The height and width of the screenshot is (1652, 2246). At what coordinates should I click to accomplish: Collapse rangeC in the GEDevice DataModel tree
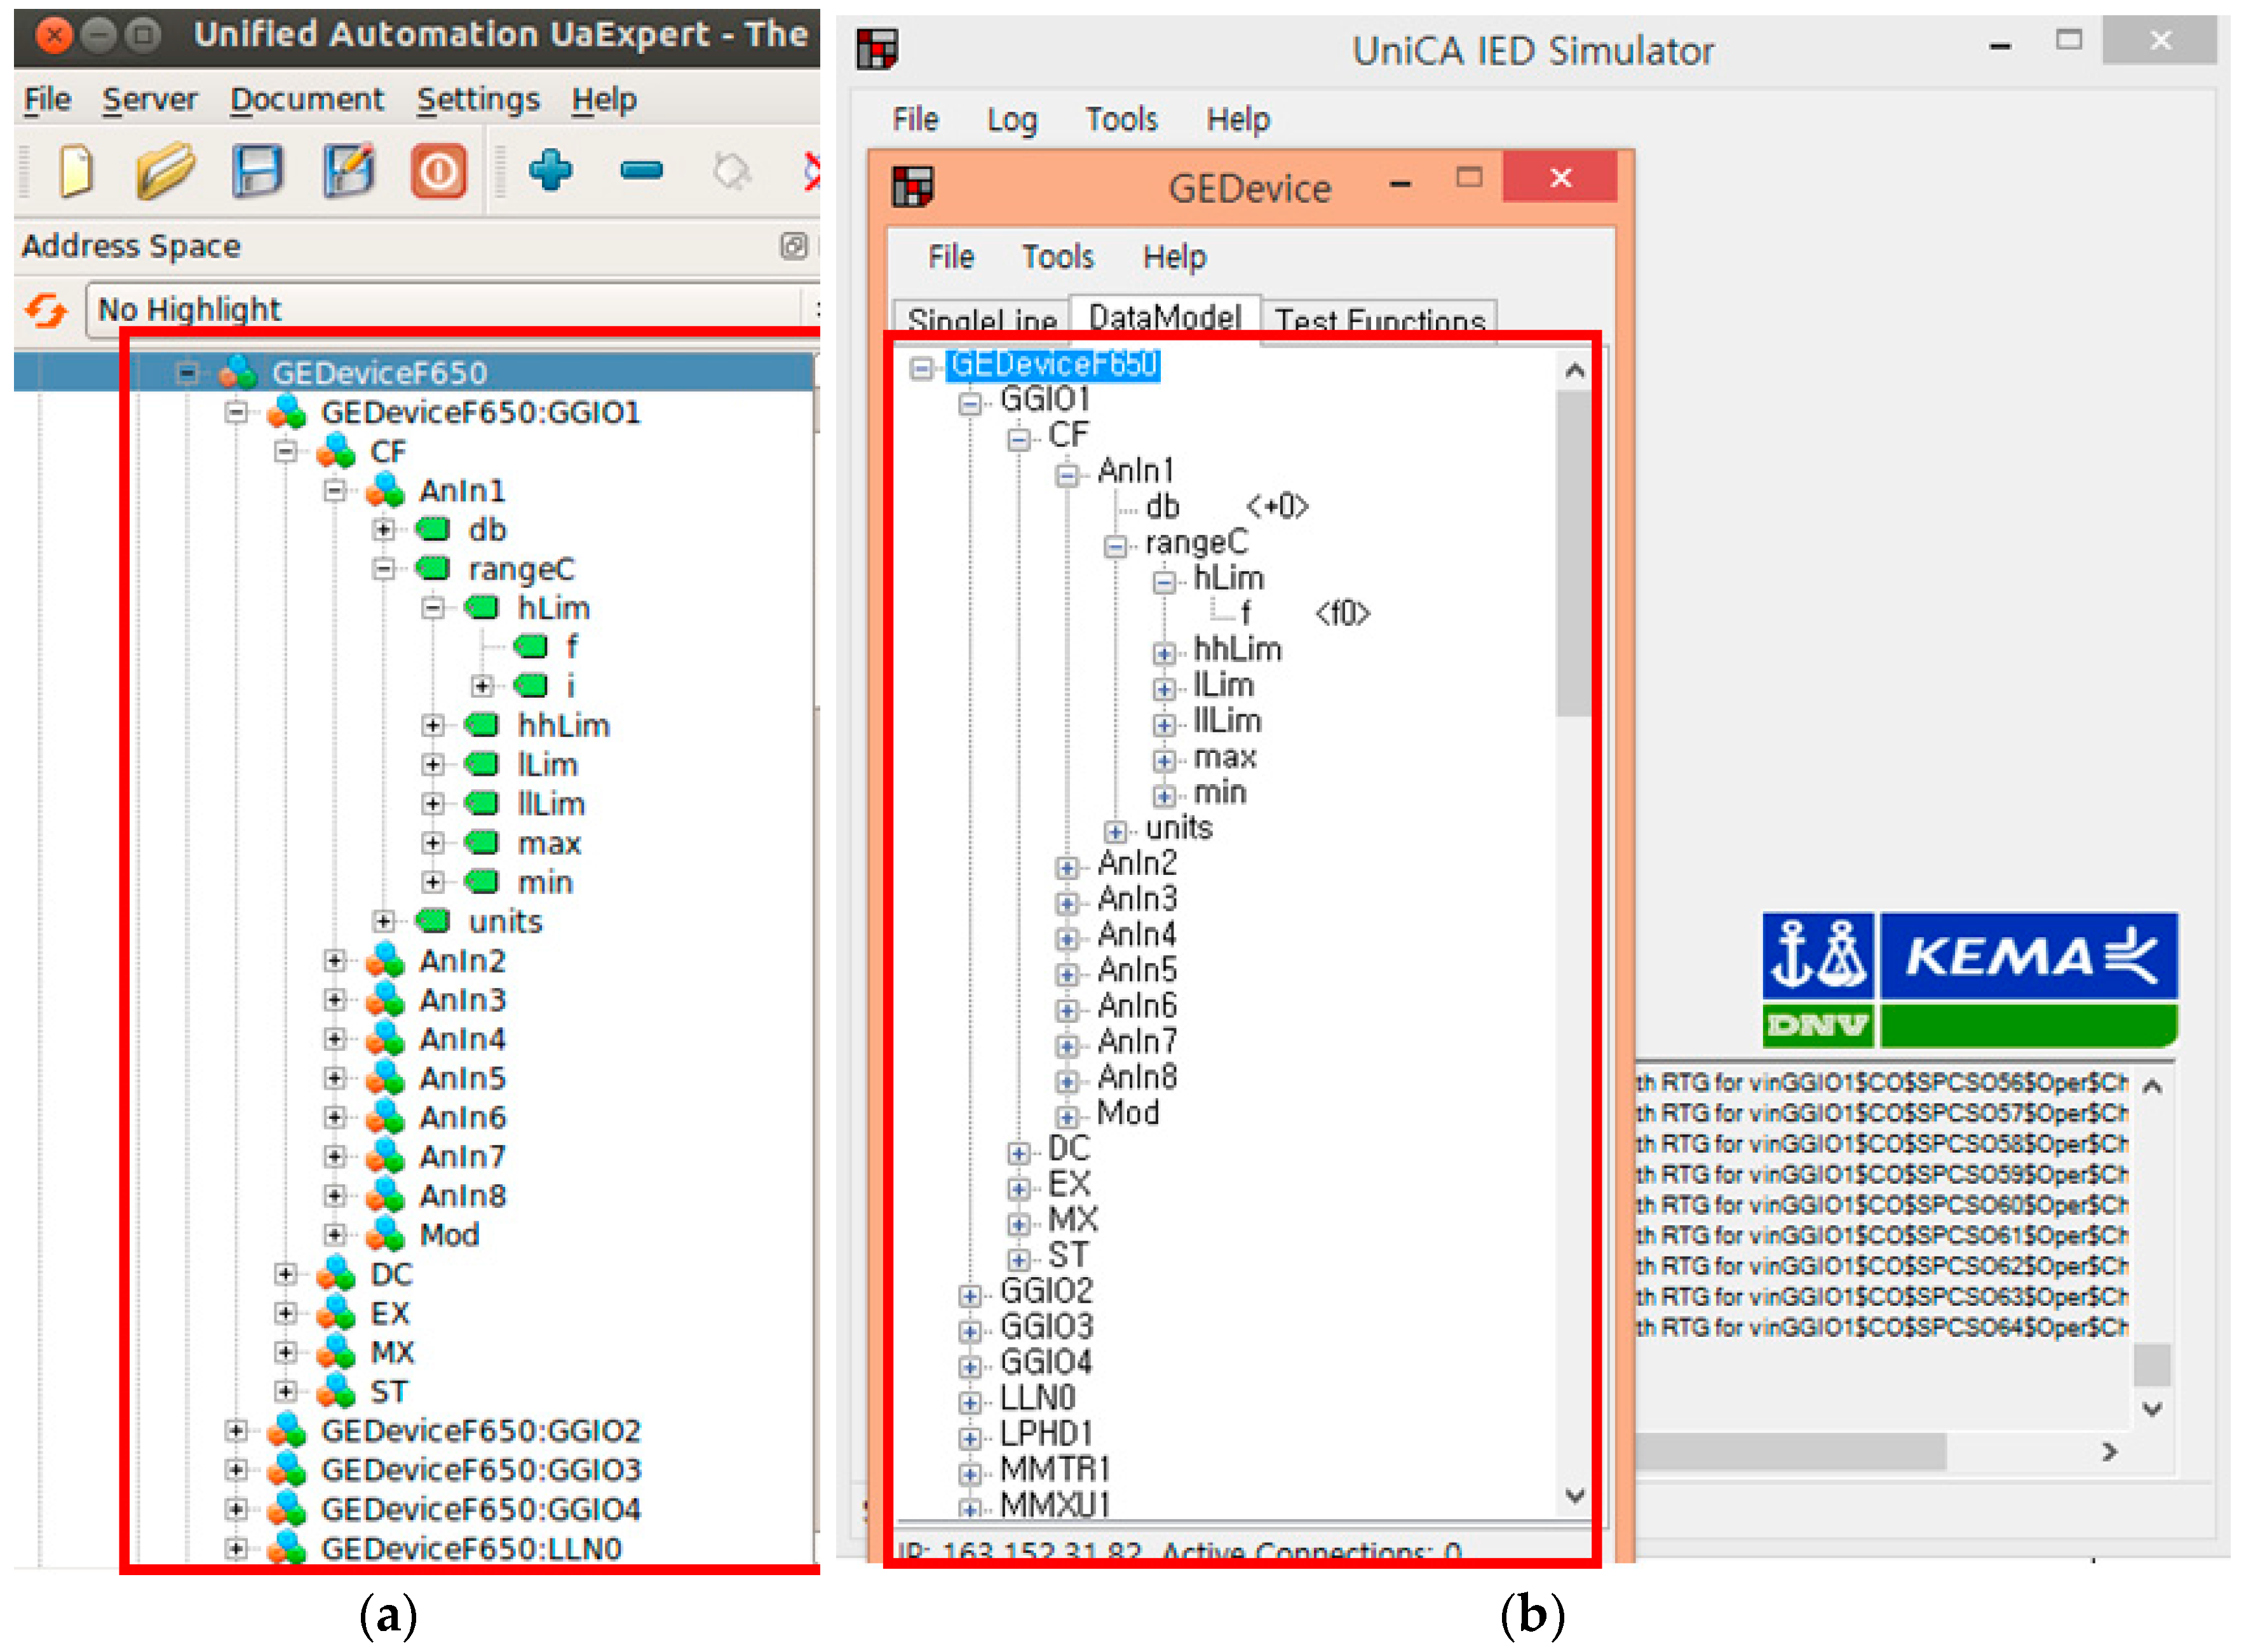1115,547
